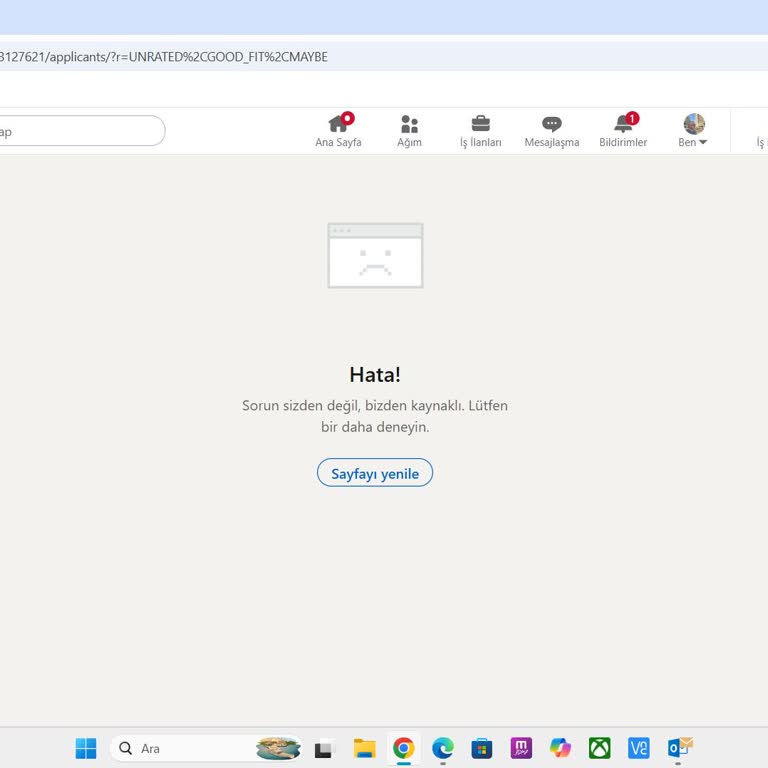
Task: Open Task View on the taskbar
Action: click(324, 748)
